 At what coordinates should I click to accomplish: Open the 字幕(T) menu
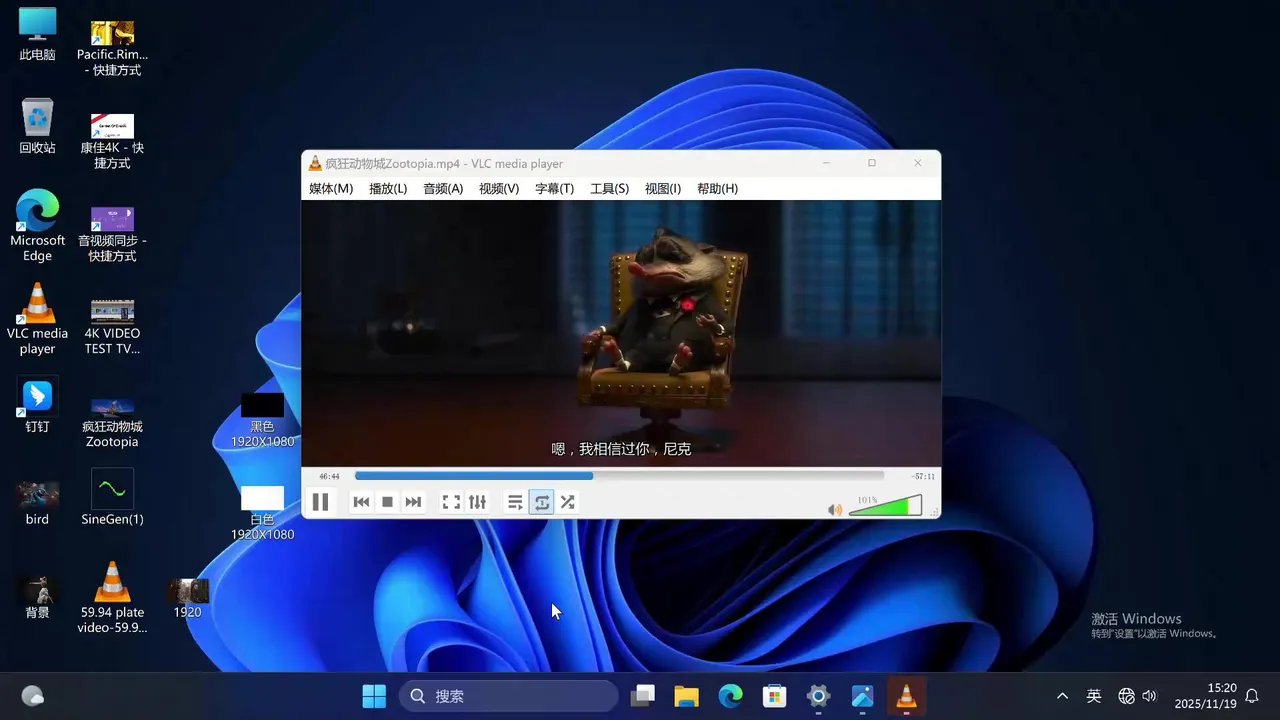point(554,188)
